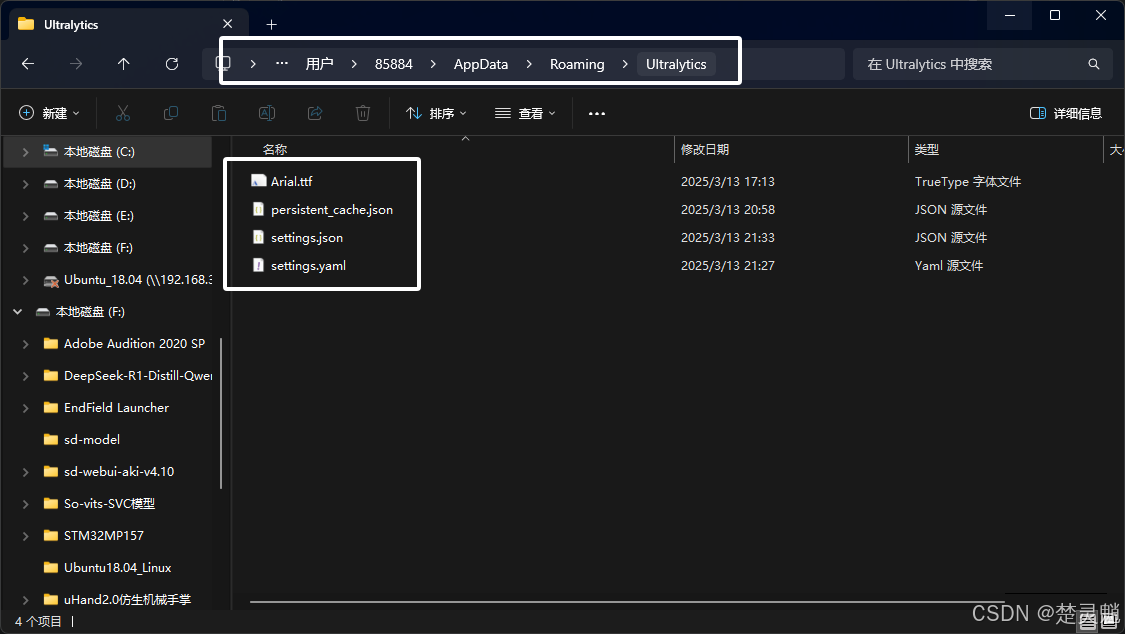
Task: Click the forward navigation arrow
Action: coord(76,64)
